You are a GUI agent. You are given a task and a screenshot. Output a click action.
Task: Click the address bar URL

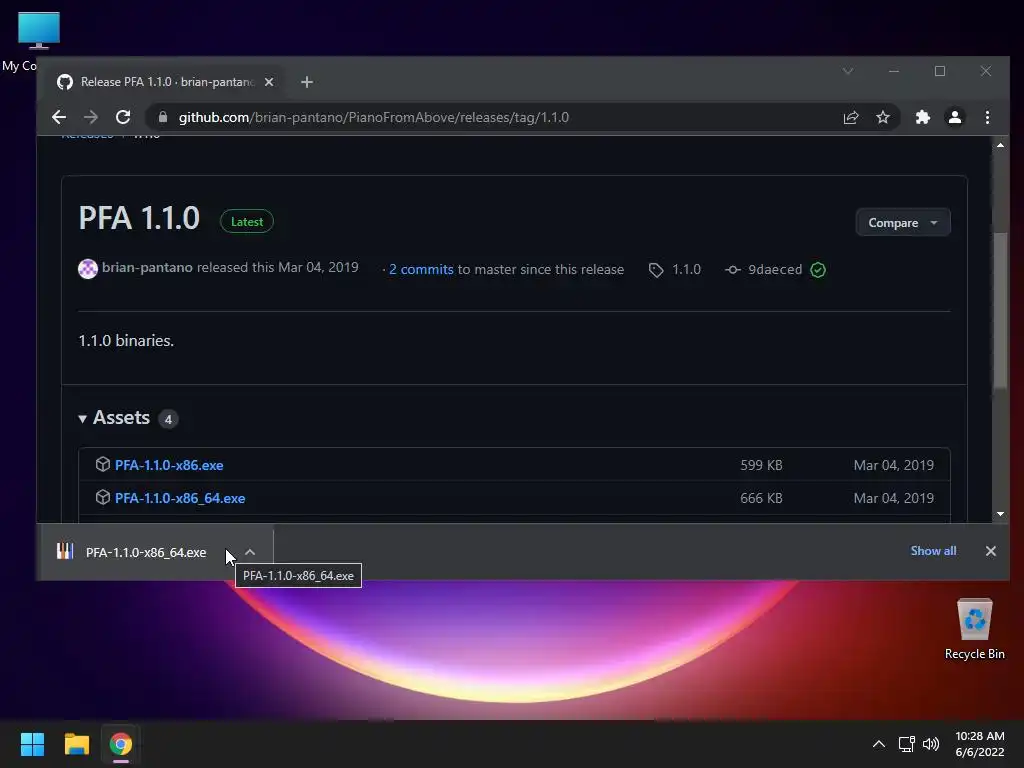374,118
